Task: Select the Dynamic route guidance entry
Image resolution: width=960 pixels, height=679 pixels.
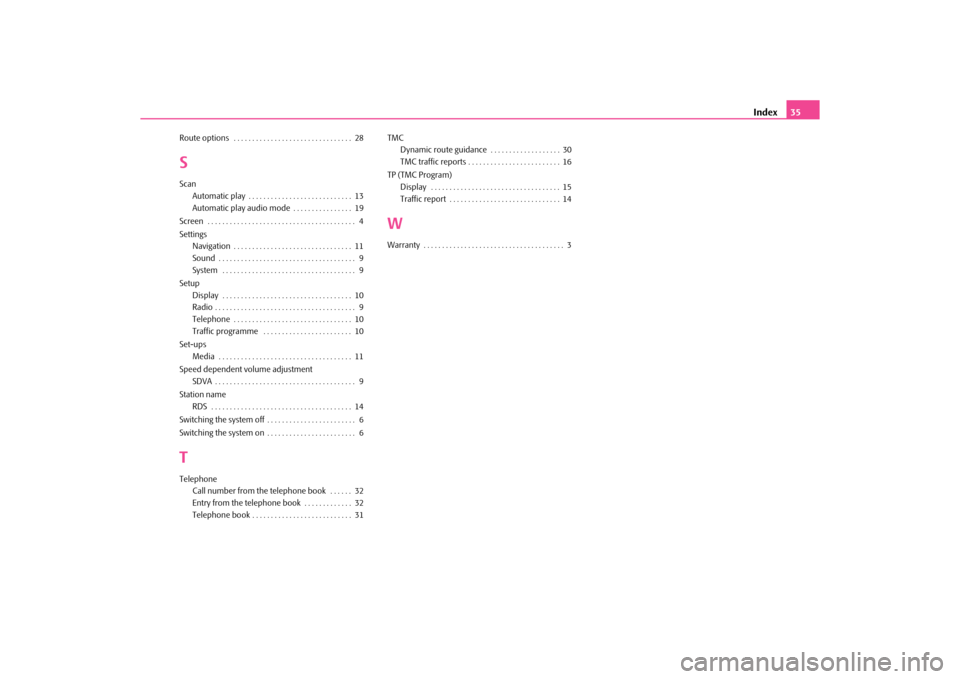Action: [x=443, y=149]
